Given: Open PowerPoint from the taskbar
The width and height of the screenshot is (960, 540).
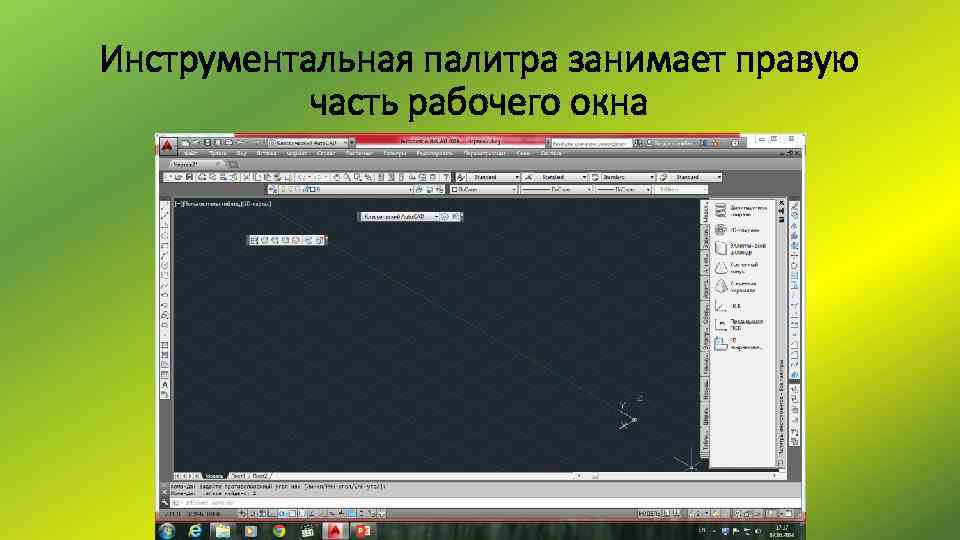Looking at the screenshot, I should point(363,531).
